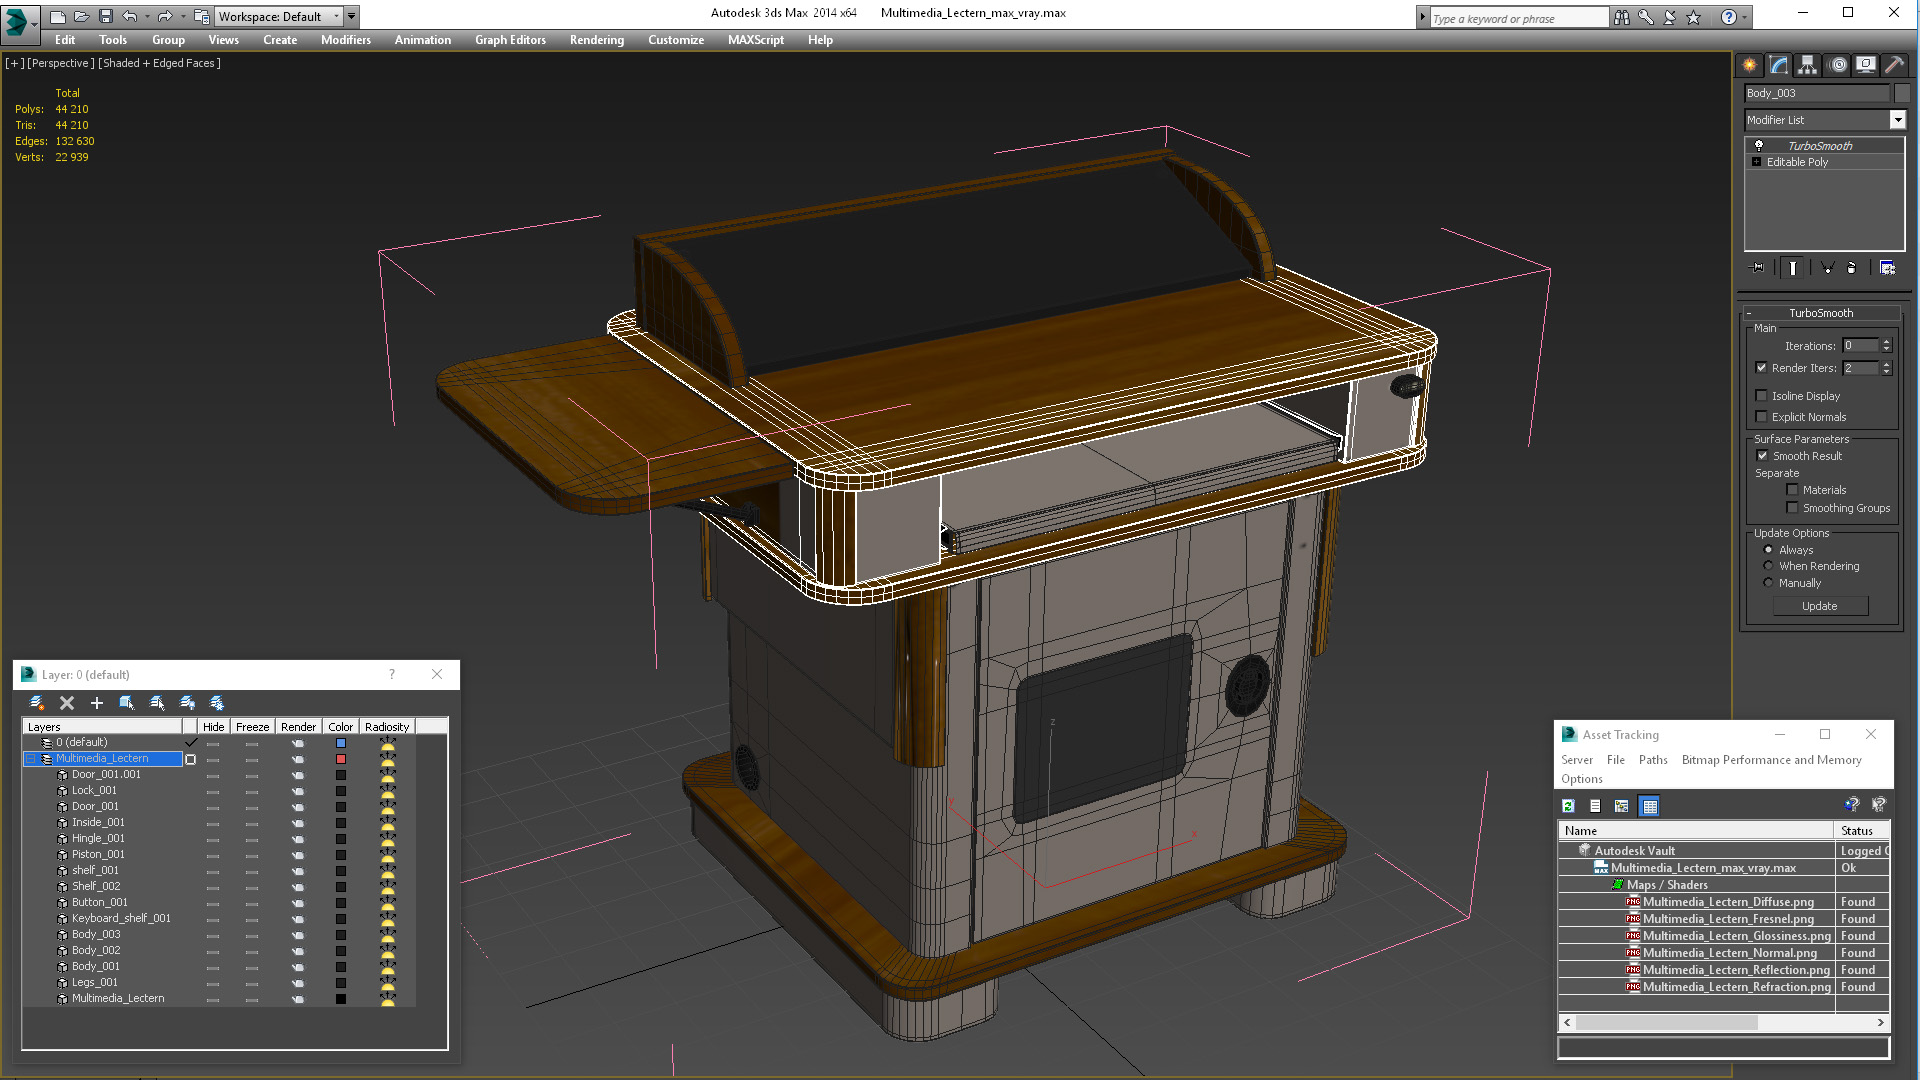Select the Manually update option
This screenshot has width=1920, height=1080.
pyautogui.click(x=1768, y=583)
